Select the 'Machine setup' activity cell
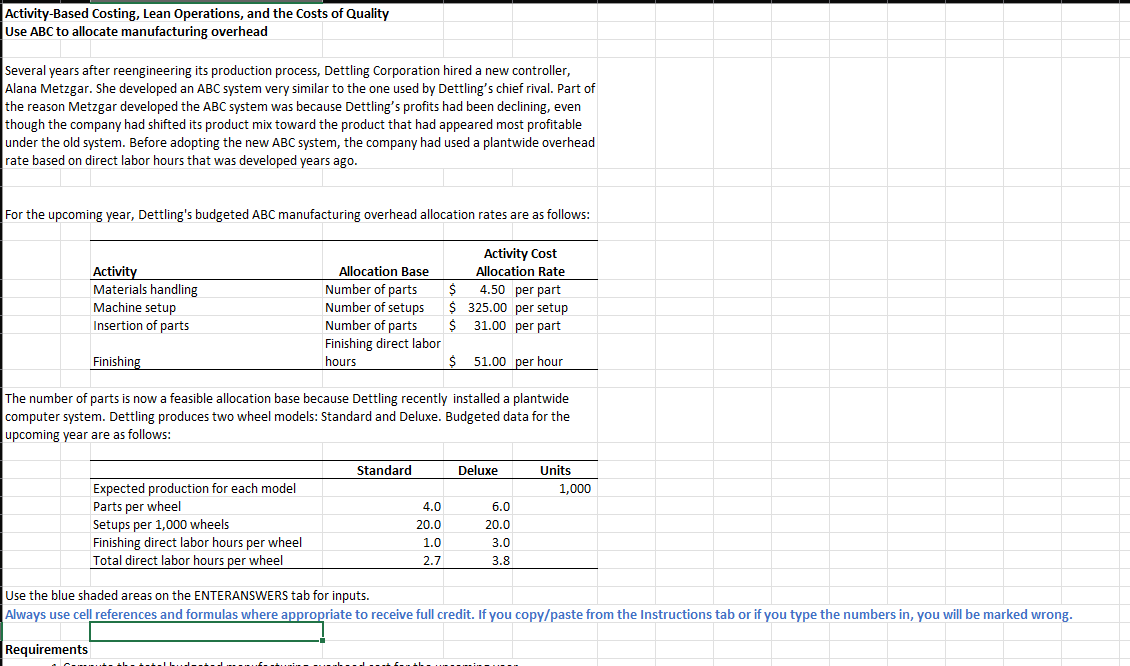Viewport: 1130px width, 666px height. coord(134,308)
